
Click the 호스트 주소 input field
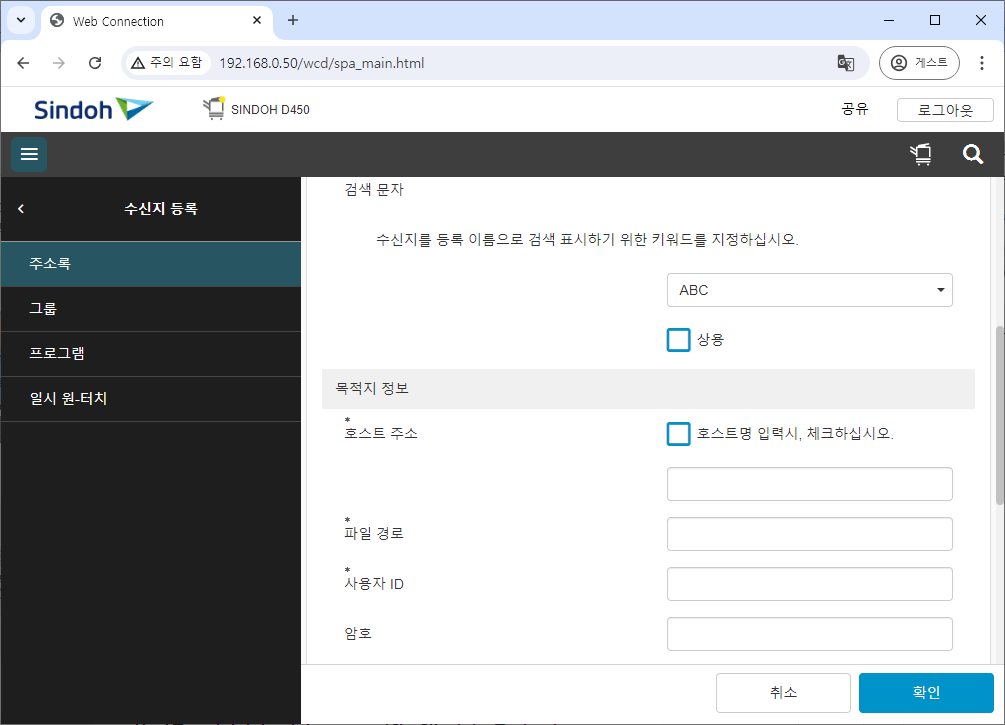tap(810, 484)
